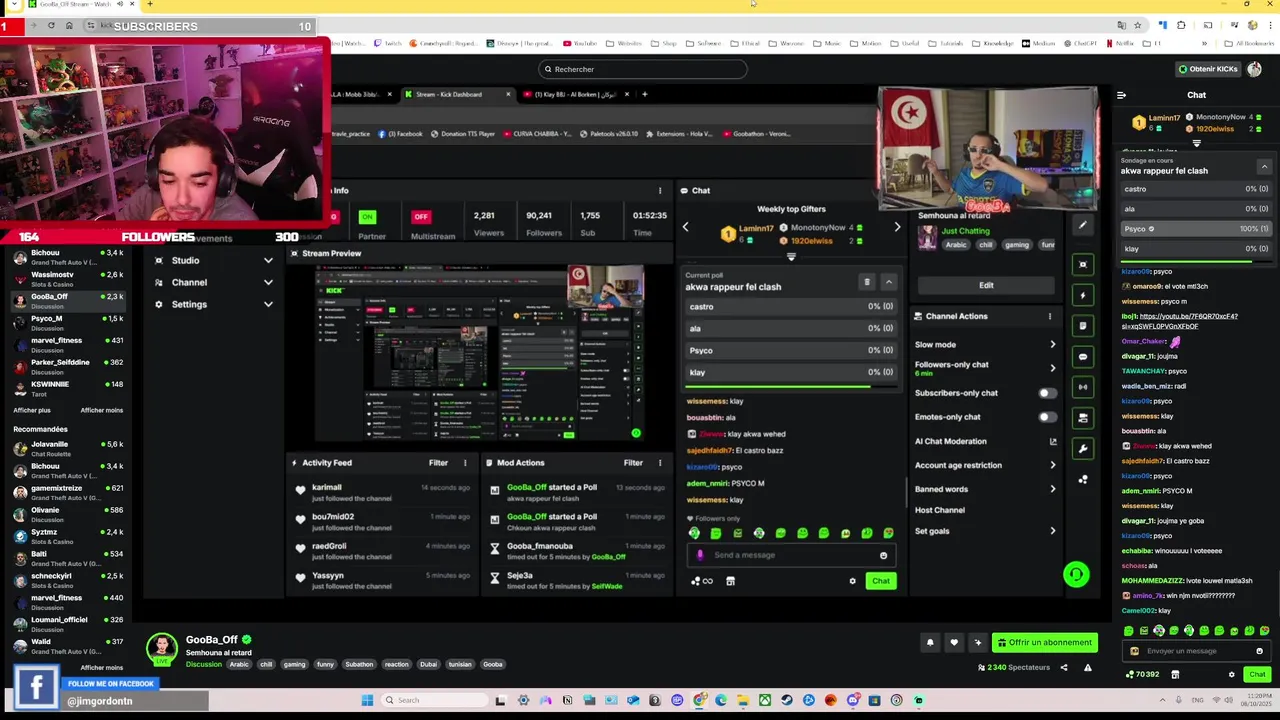Image resolution: width=1280 pixels, height=720 pixels.
Task: Open outer chat settings gear icon
Action: 1231,674
